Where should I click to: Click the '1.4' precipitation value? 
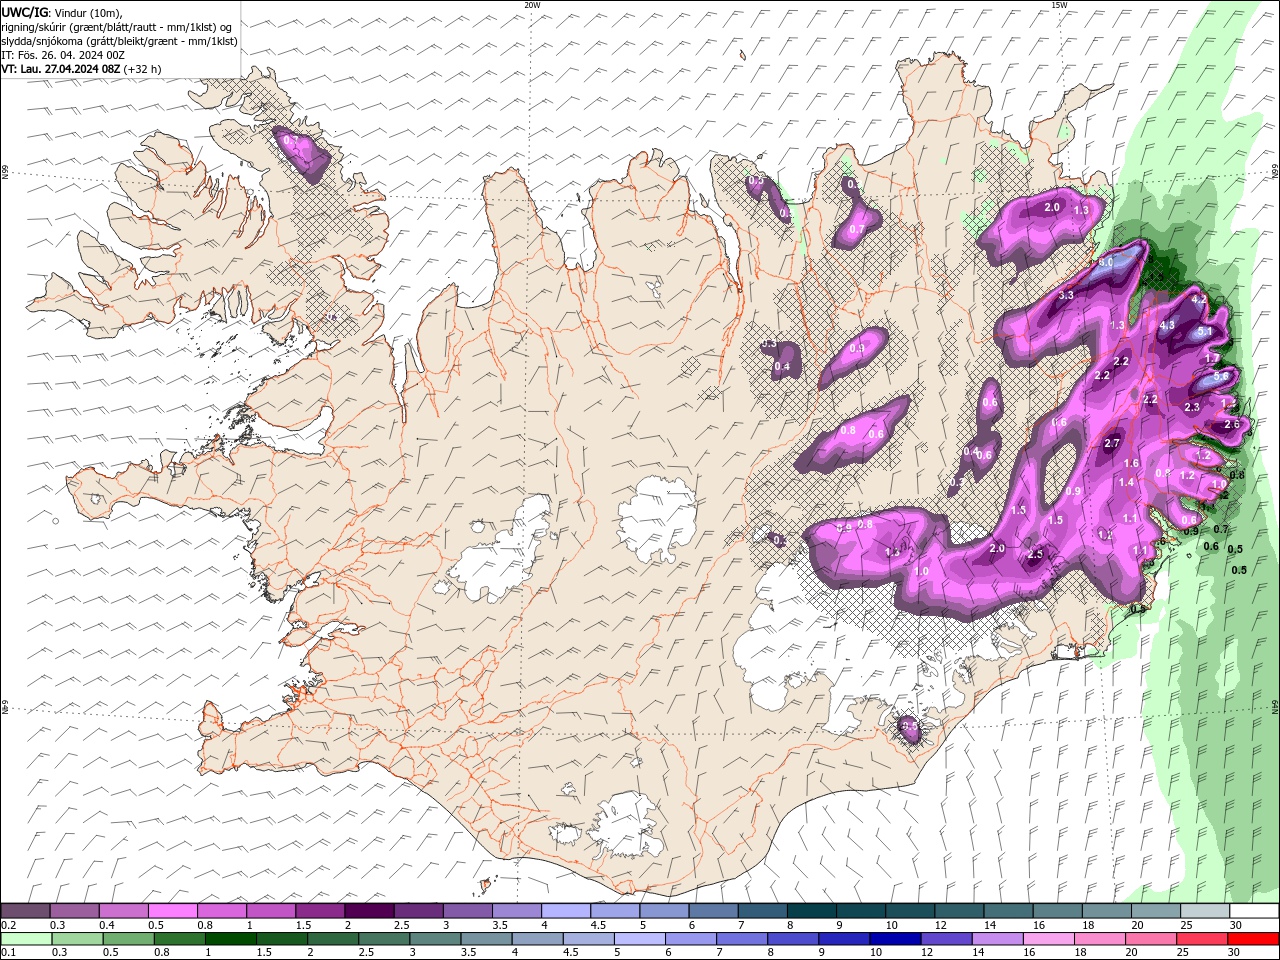pyautogui.click(x=1127, y=482)
